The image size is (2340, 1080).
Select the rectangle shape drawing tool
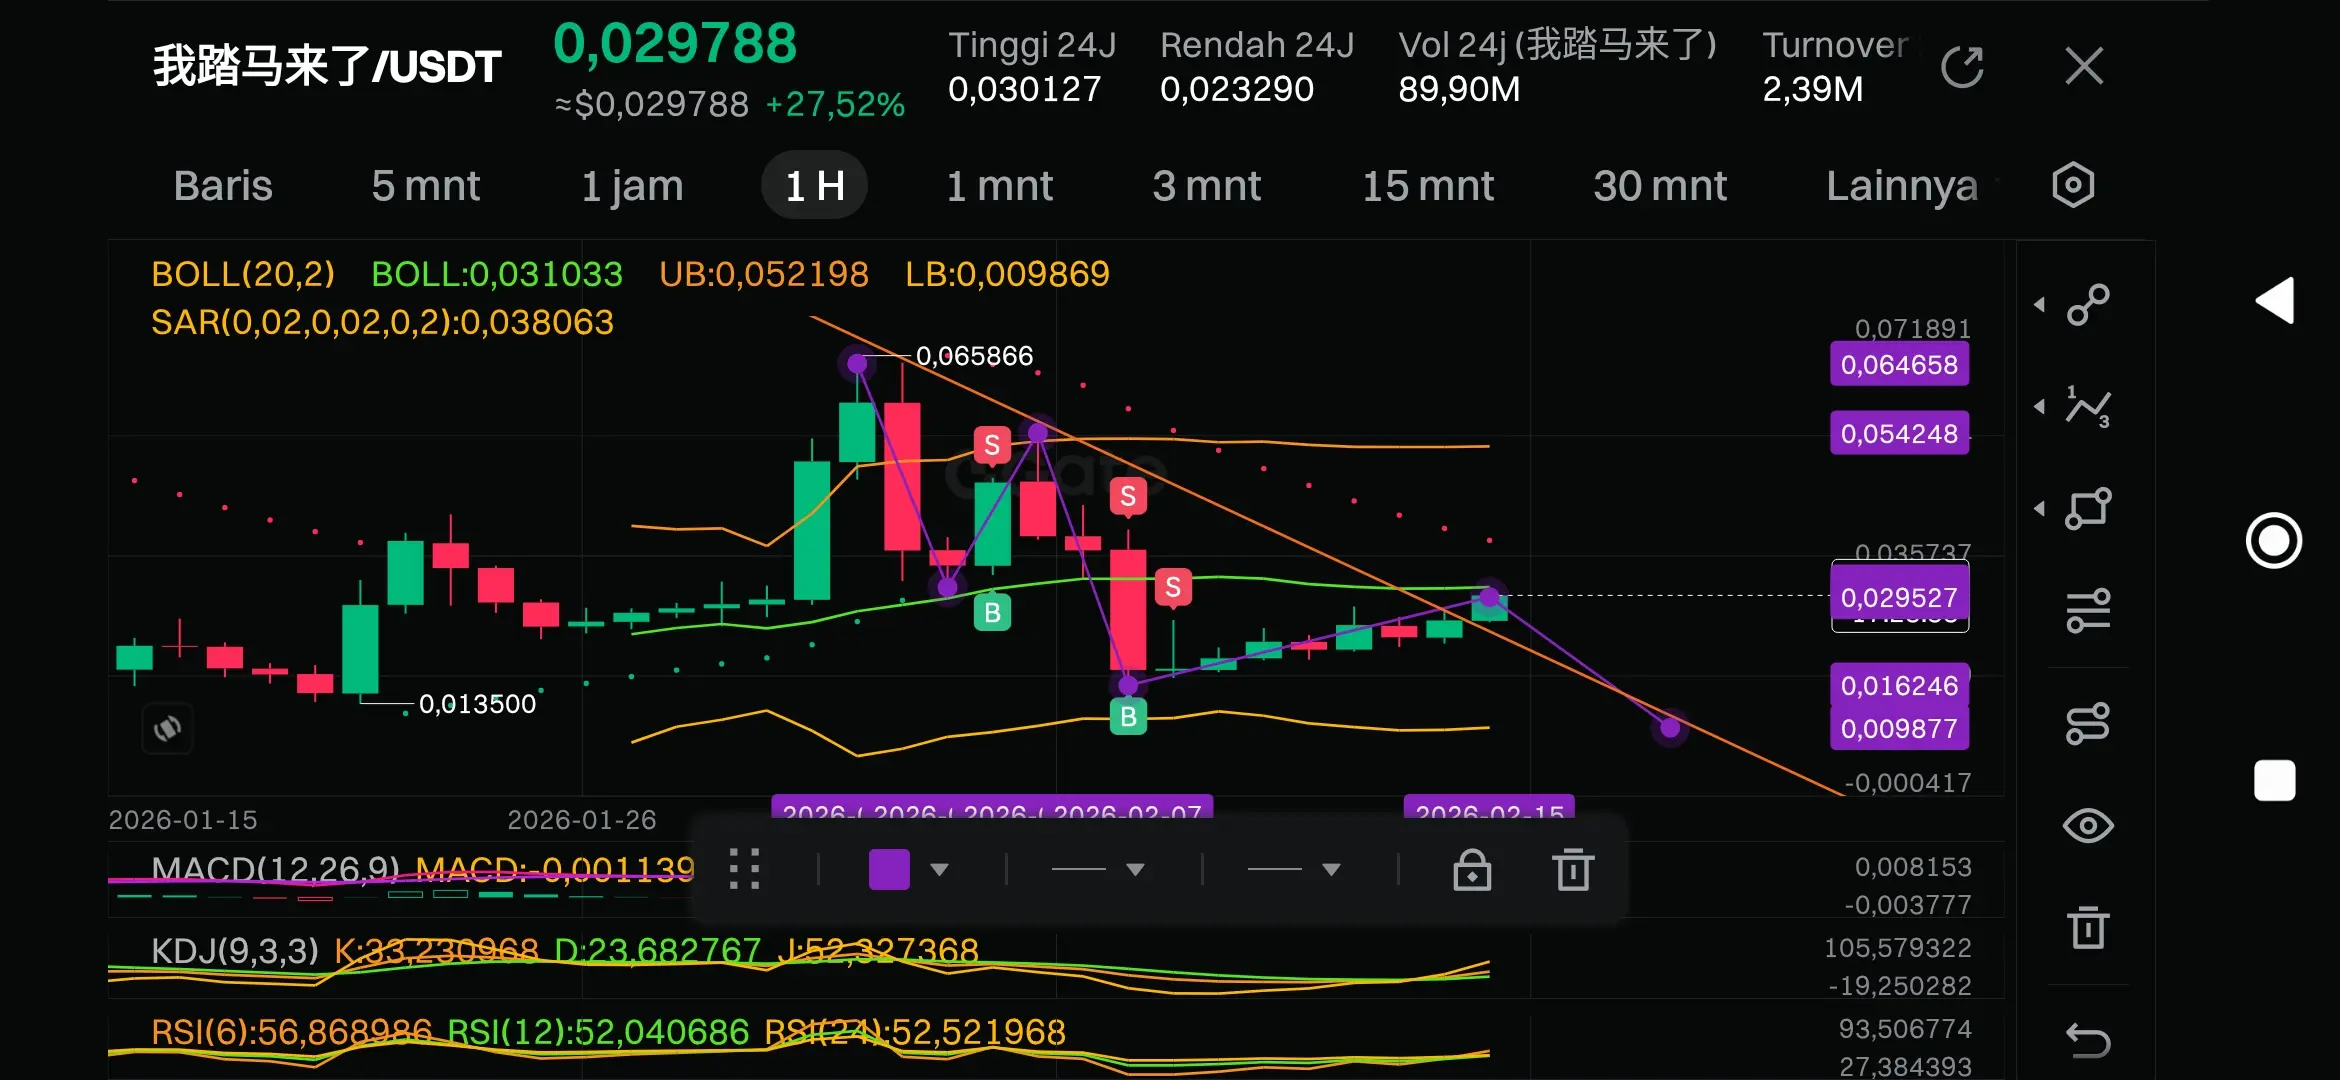point(2087,508)
